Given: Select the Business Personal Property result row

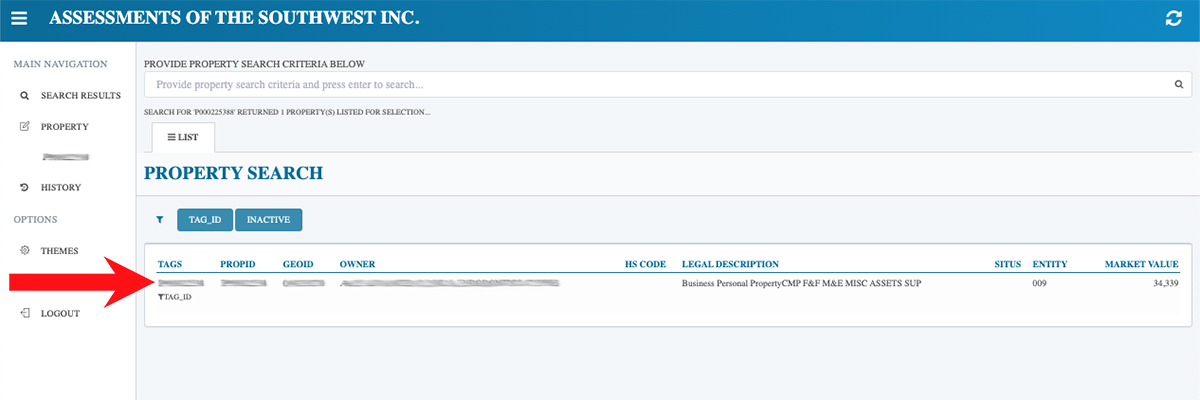Looking at the screenshot, I should click(800, 284).
